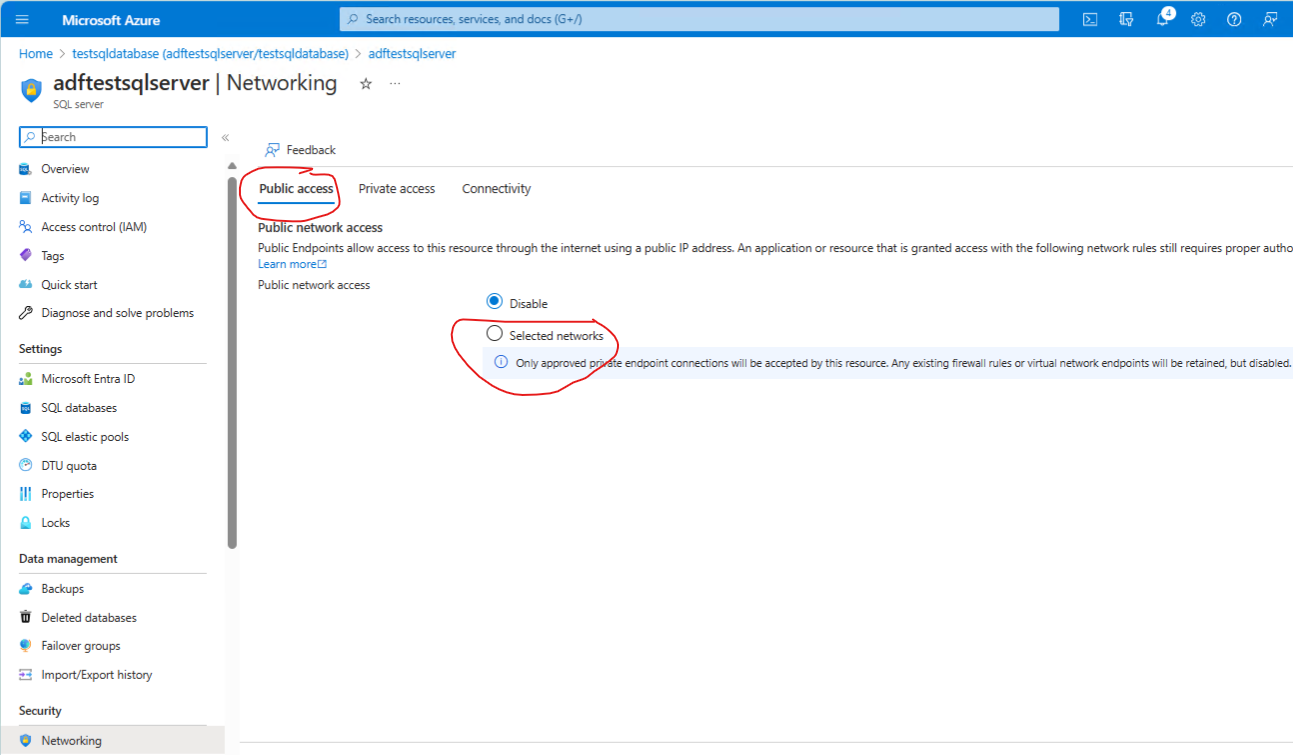Click the Failover groups icon
The image size is (1293, 755).
(x=26, y=646)
